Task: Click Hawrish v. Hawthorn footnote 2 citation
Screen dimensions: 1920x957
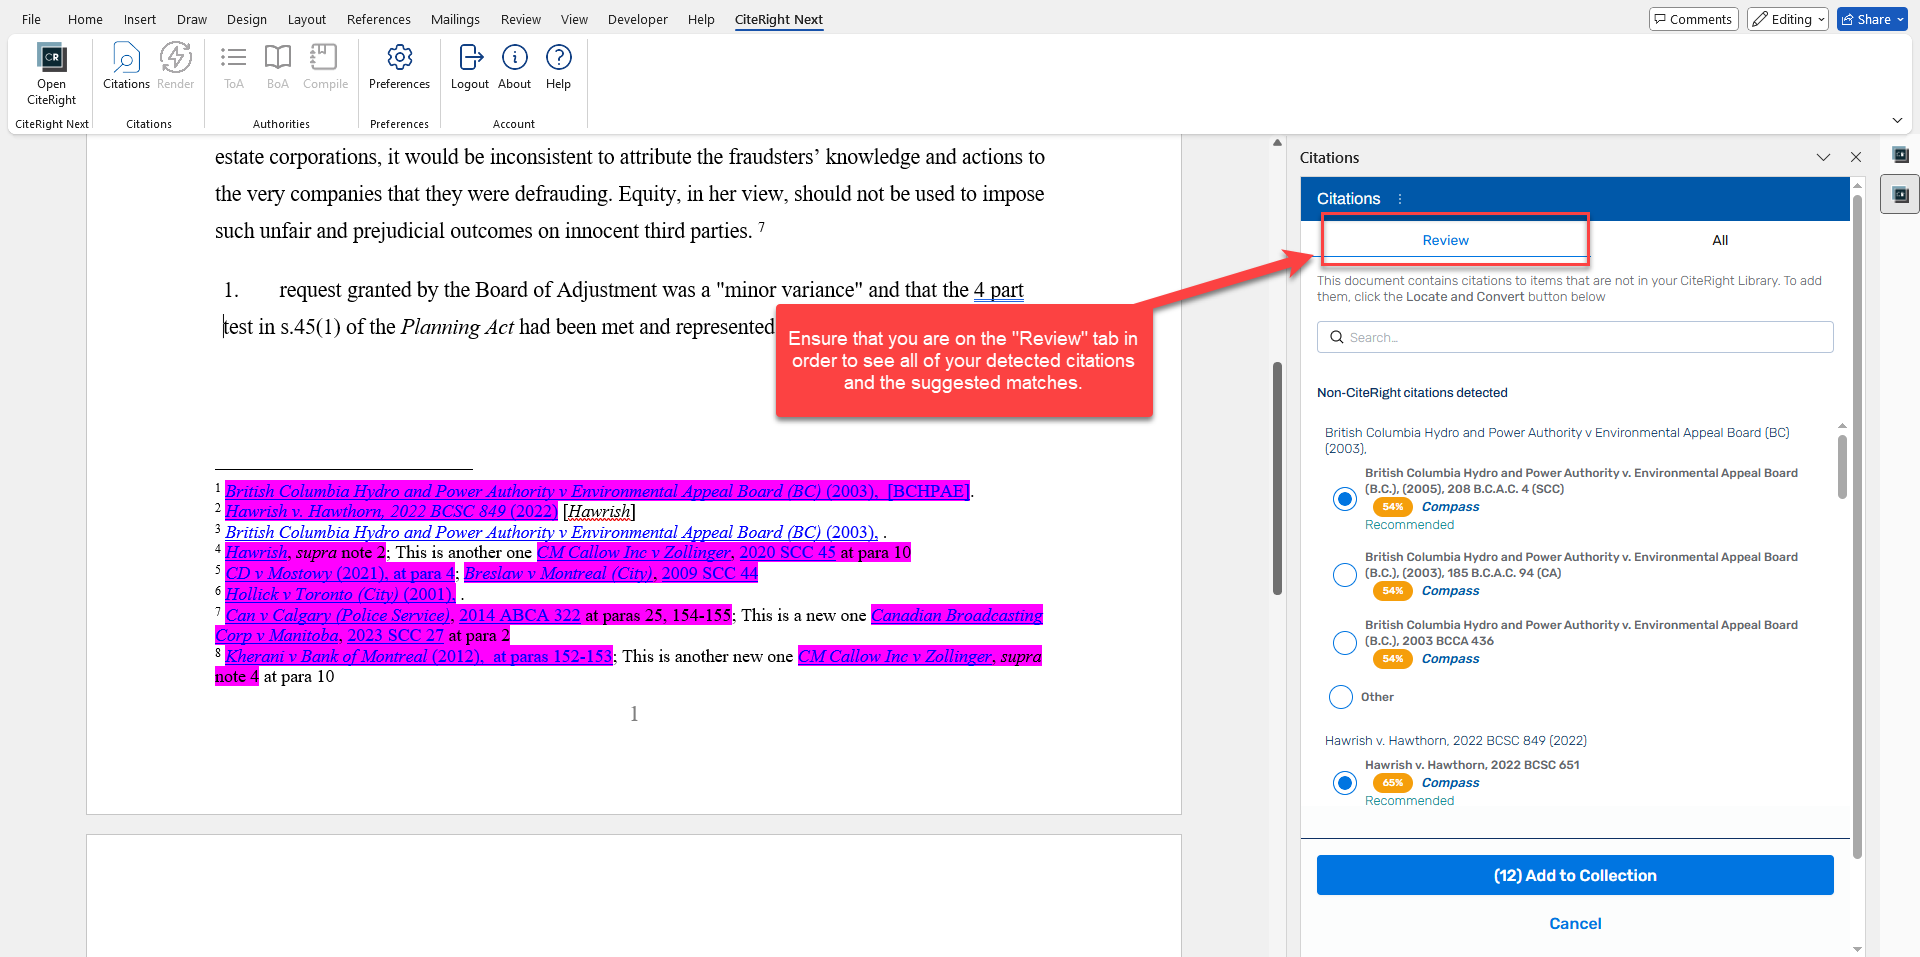Action: click(x=391, y=512)
